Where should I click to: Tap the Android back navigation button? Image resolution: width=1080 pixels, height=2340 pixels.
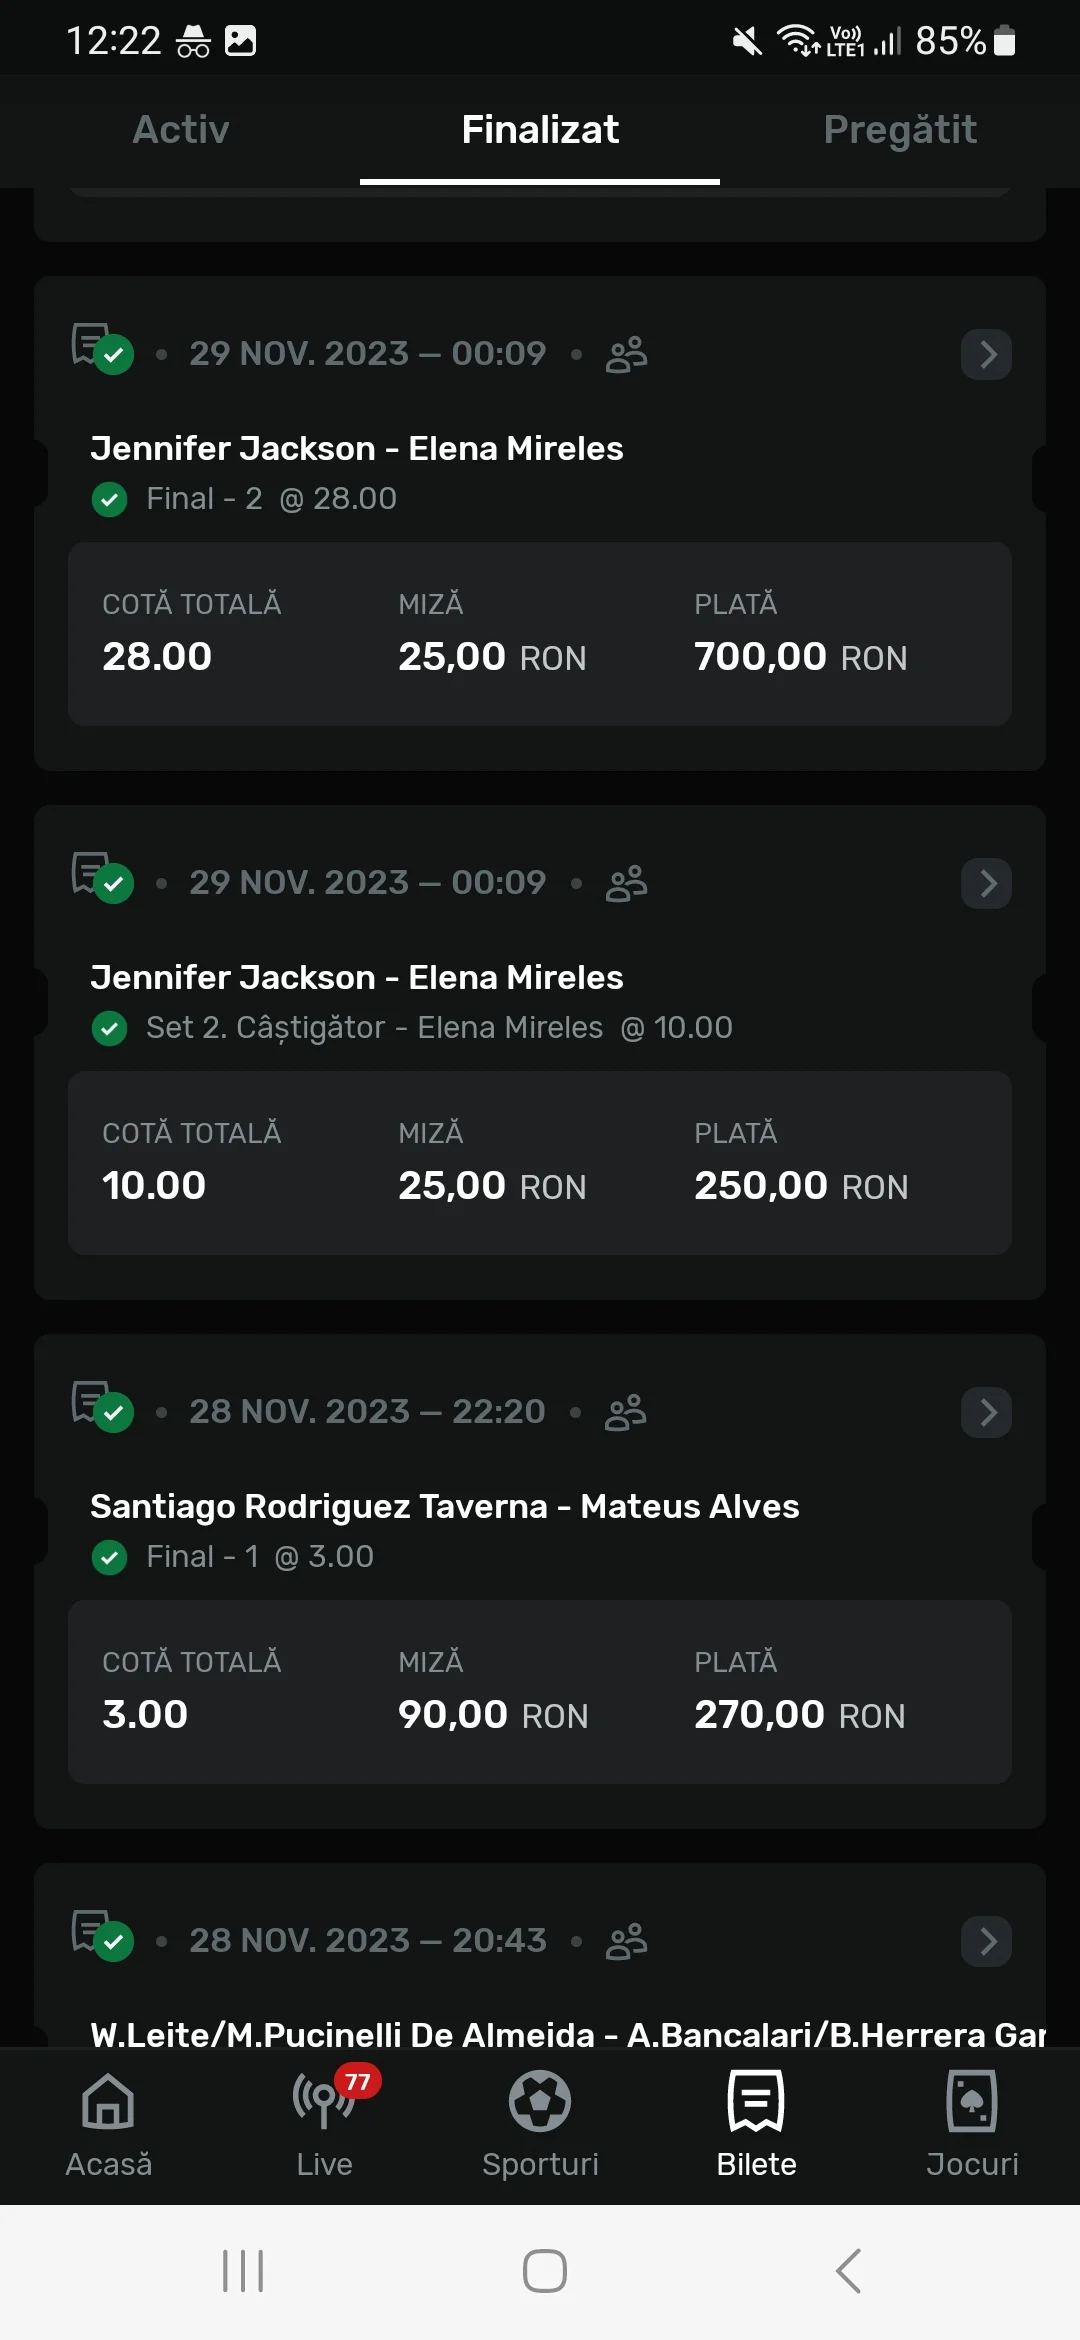848,2271
